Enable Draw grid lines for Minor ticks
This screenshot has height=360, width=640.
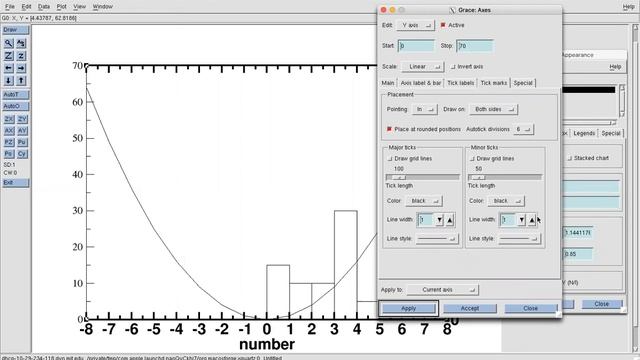tap(472, 158)
